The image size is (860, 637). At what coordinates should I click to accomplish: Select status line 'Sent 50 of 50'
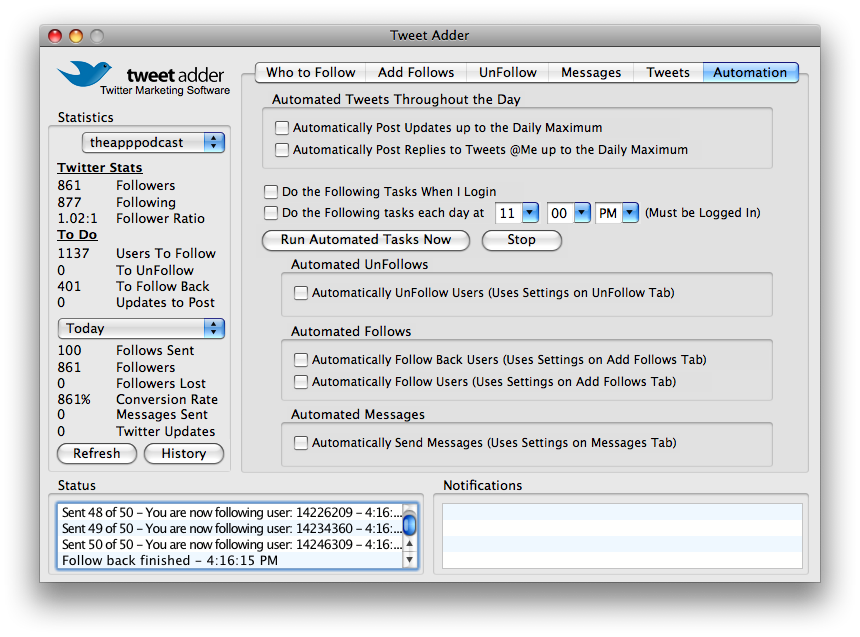(x=230, y=544)
